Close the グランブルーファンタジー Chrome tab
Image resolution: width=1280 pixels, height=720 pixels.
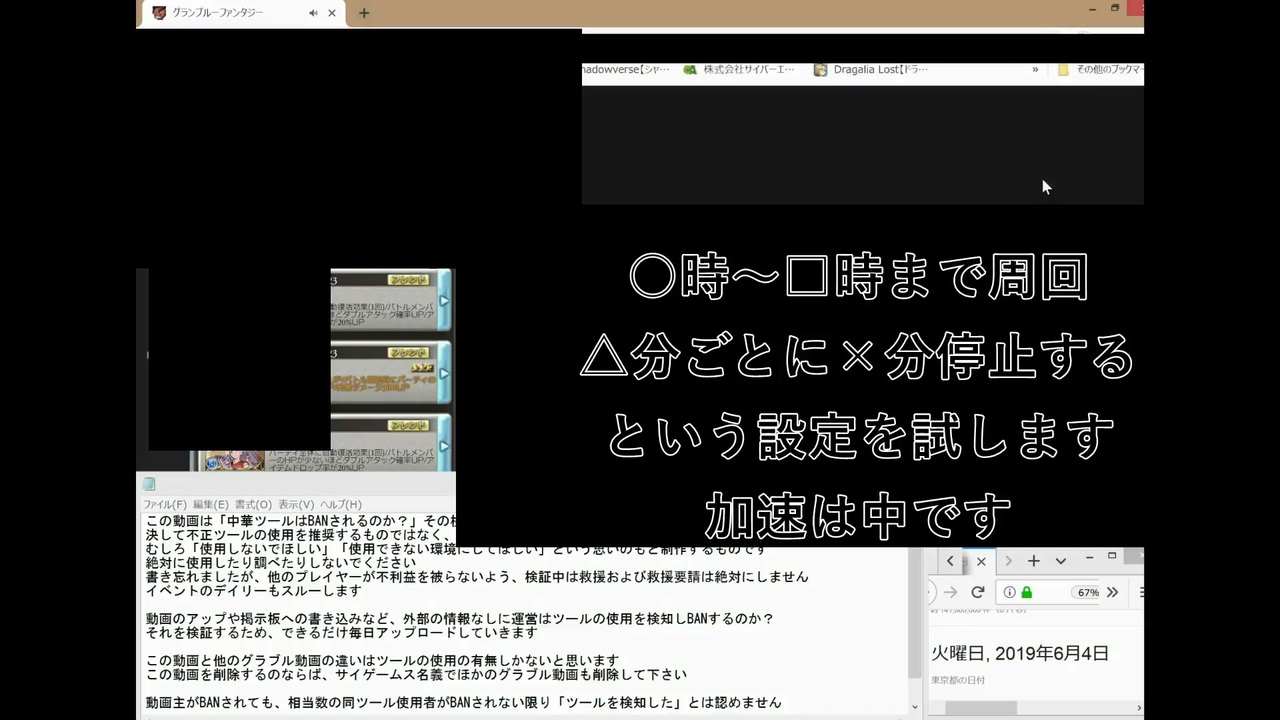(x=332, y=13)
